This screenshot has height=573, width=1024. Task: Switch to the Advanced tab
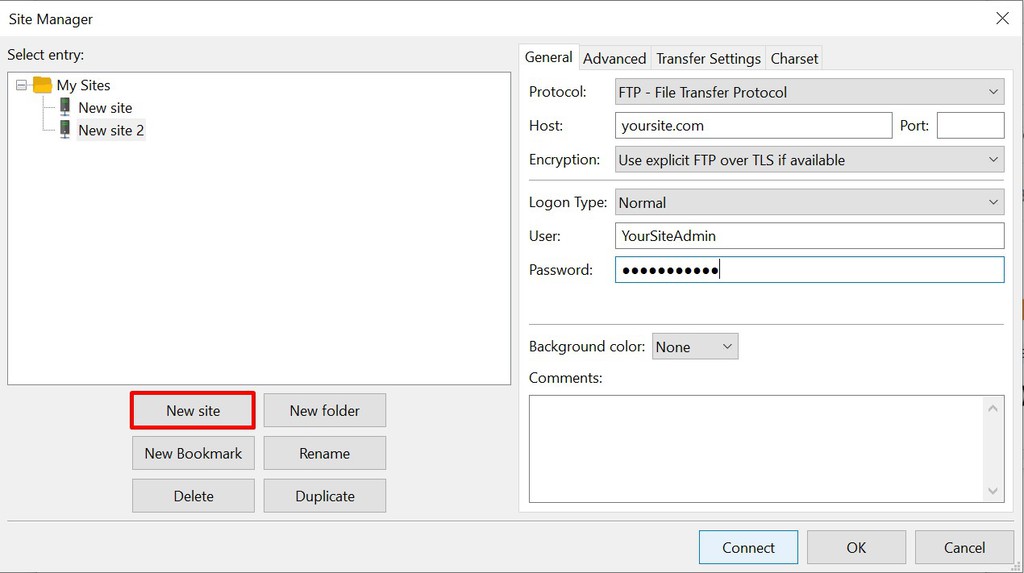coord(615,59)
